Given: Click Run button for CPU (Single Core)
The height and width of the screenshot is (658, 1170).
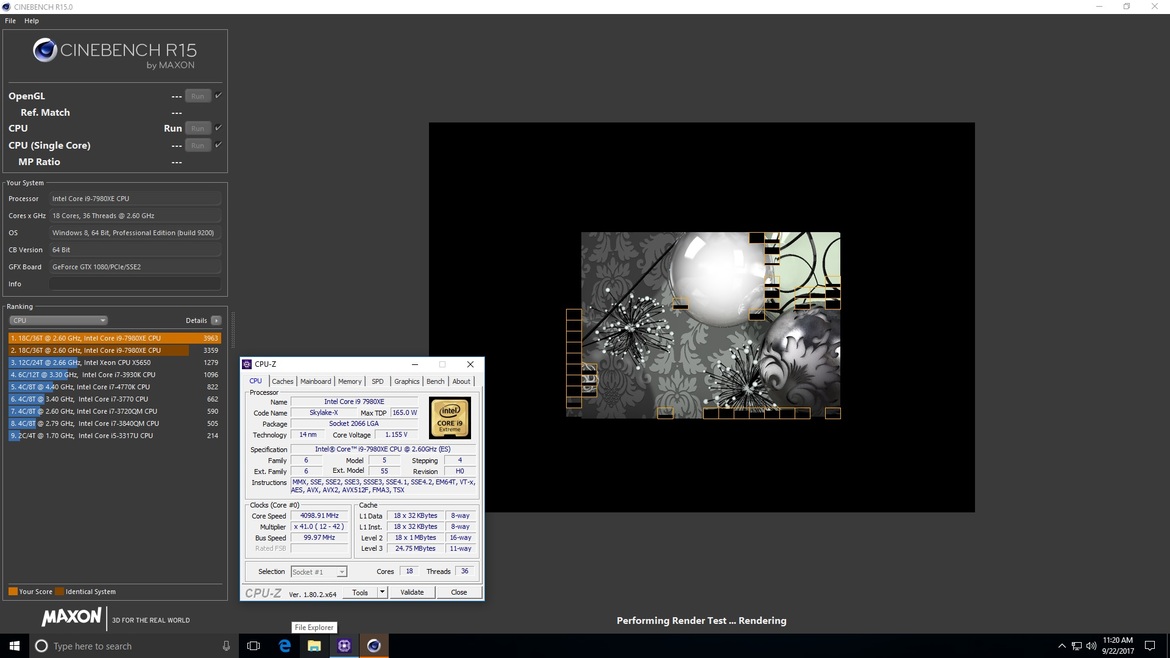Looking at the screenshot, I should [198, 145].
